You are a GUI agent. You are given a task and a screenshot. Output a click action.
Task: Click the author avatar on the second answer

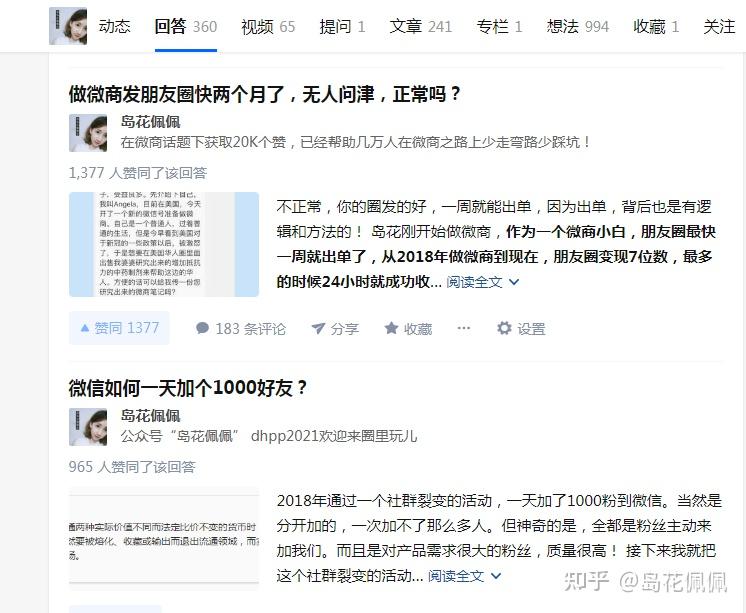click(88, 427)
